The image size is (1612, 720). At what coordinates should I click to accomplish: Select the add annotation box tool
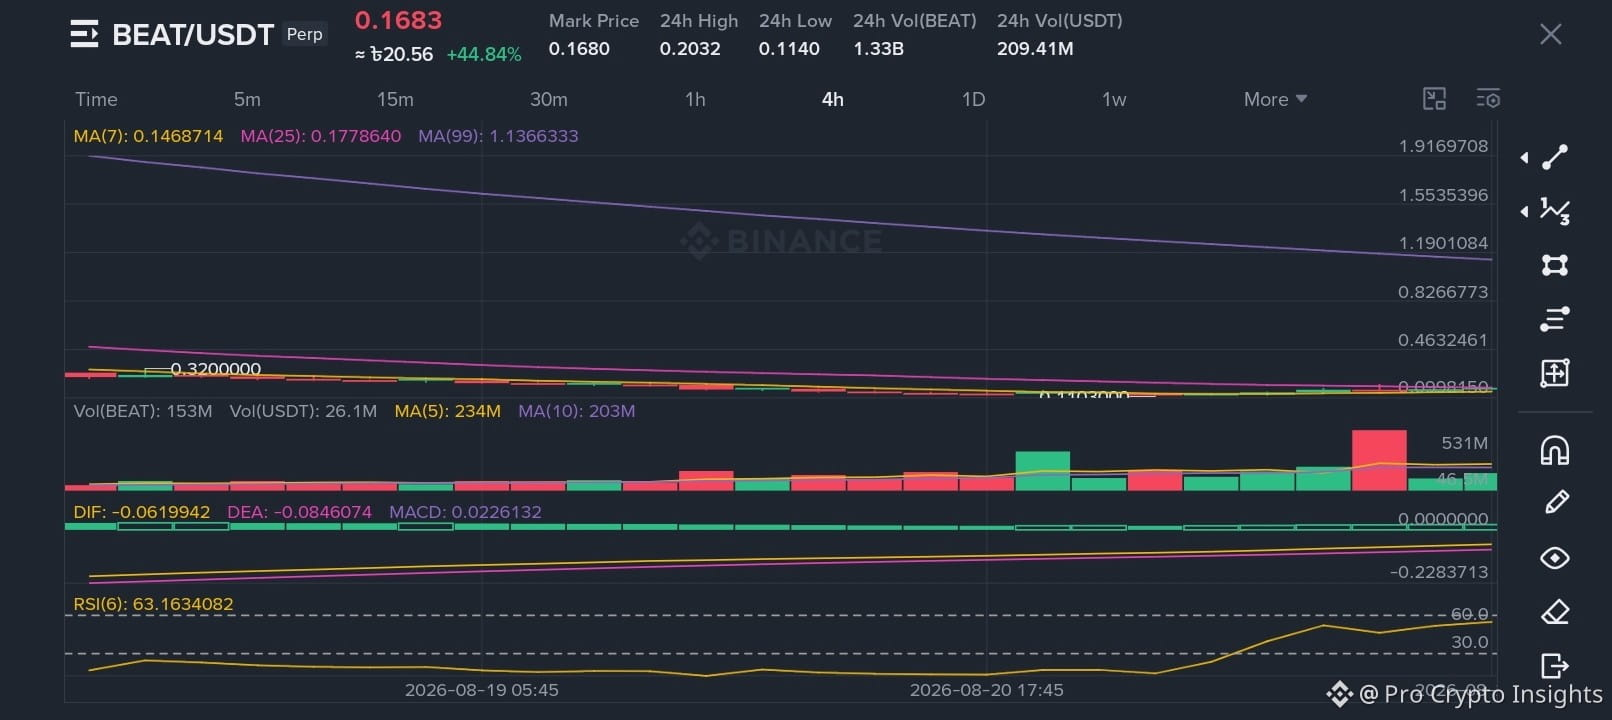point(1555,373)
